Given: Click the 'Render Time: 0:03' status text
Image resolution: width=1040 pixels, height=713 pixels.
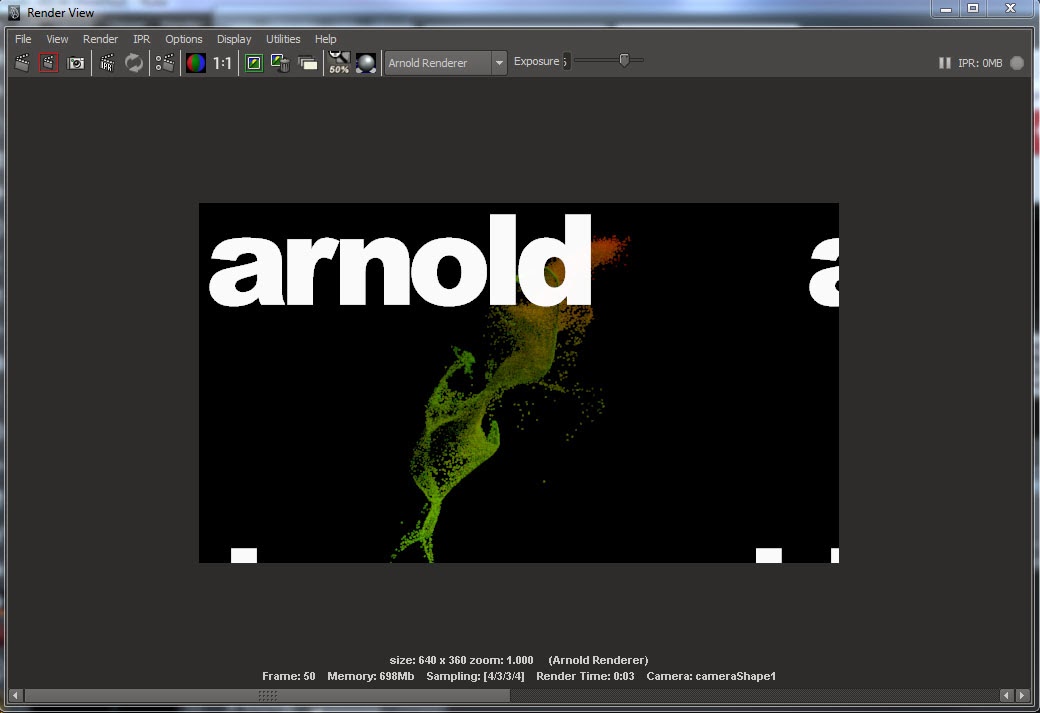Looking at the screenshot, I should (585, 676).
